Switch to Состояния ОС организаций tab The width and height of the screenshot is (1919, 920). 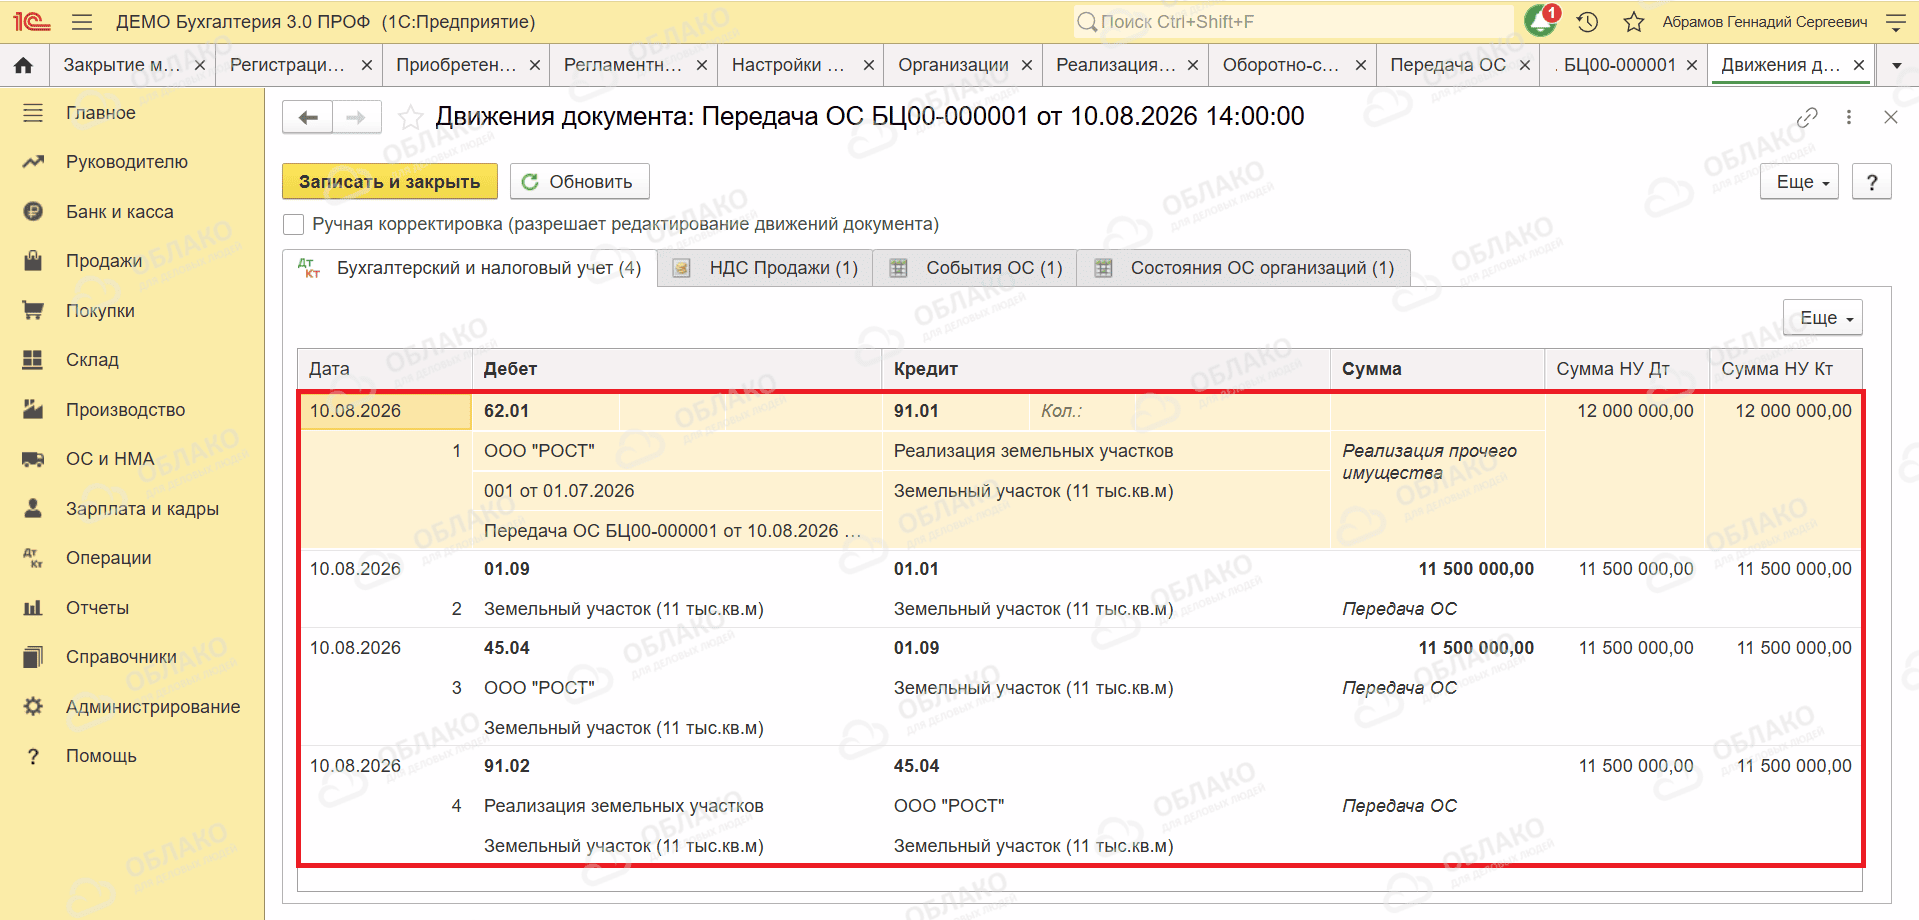click(1244, 268)
